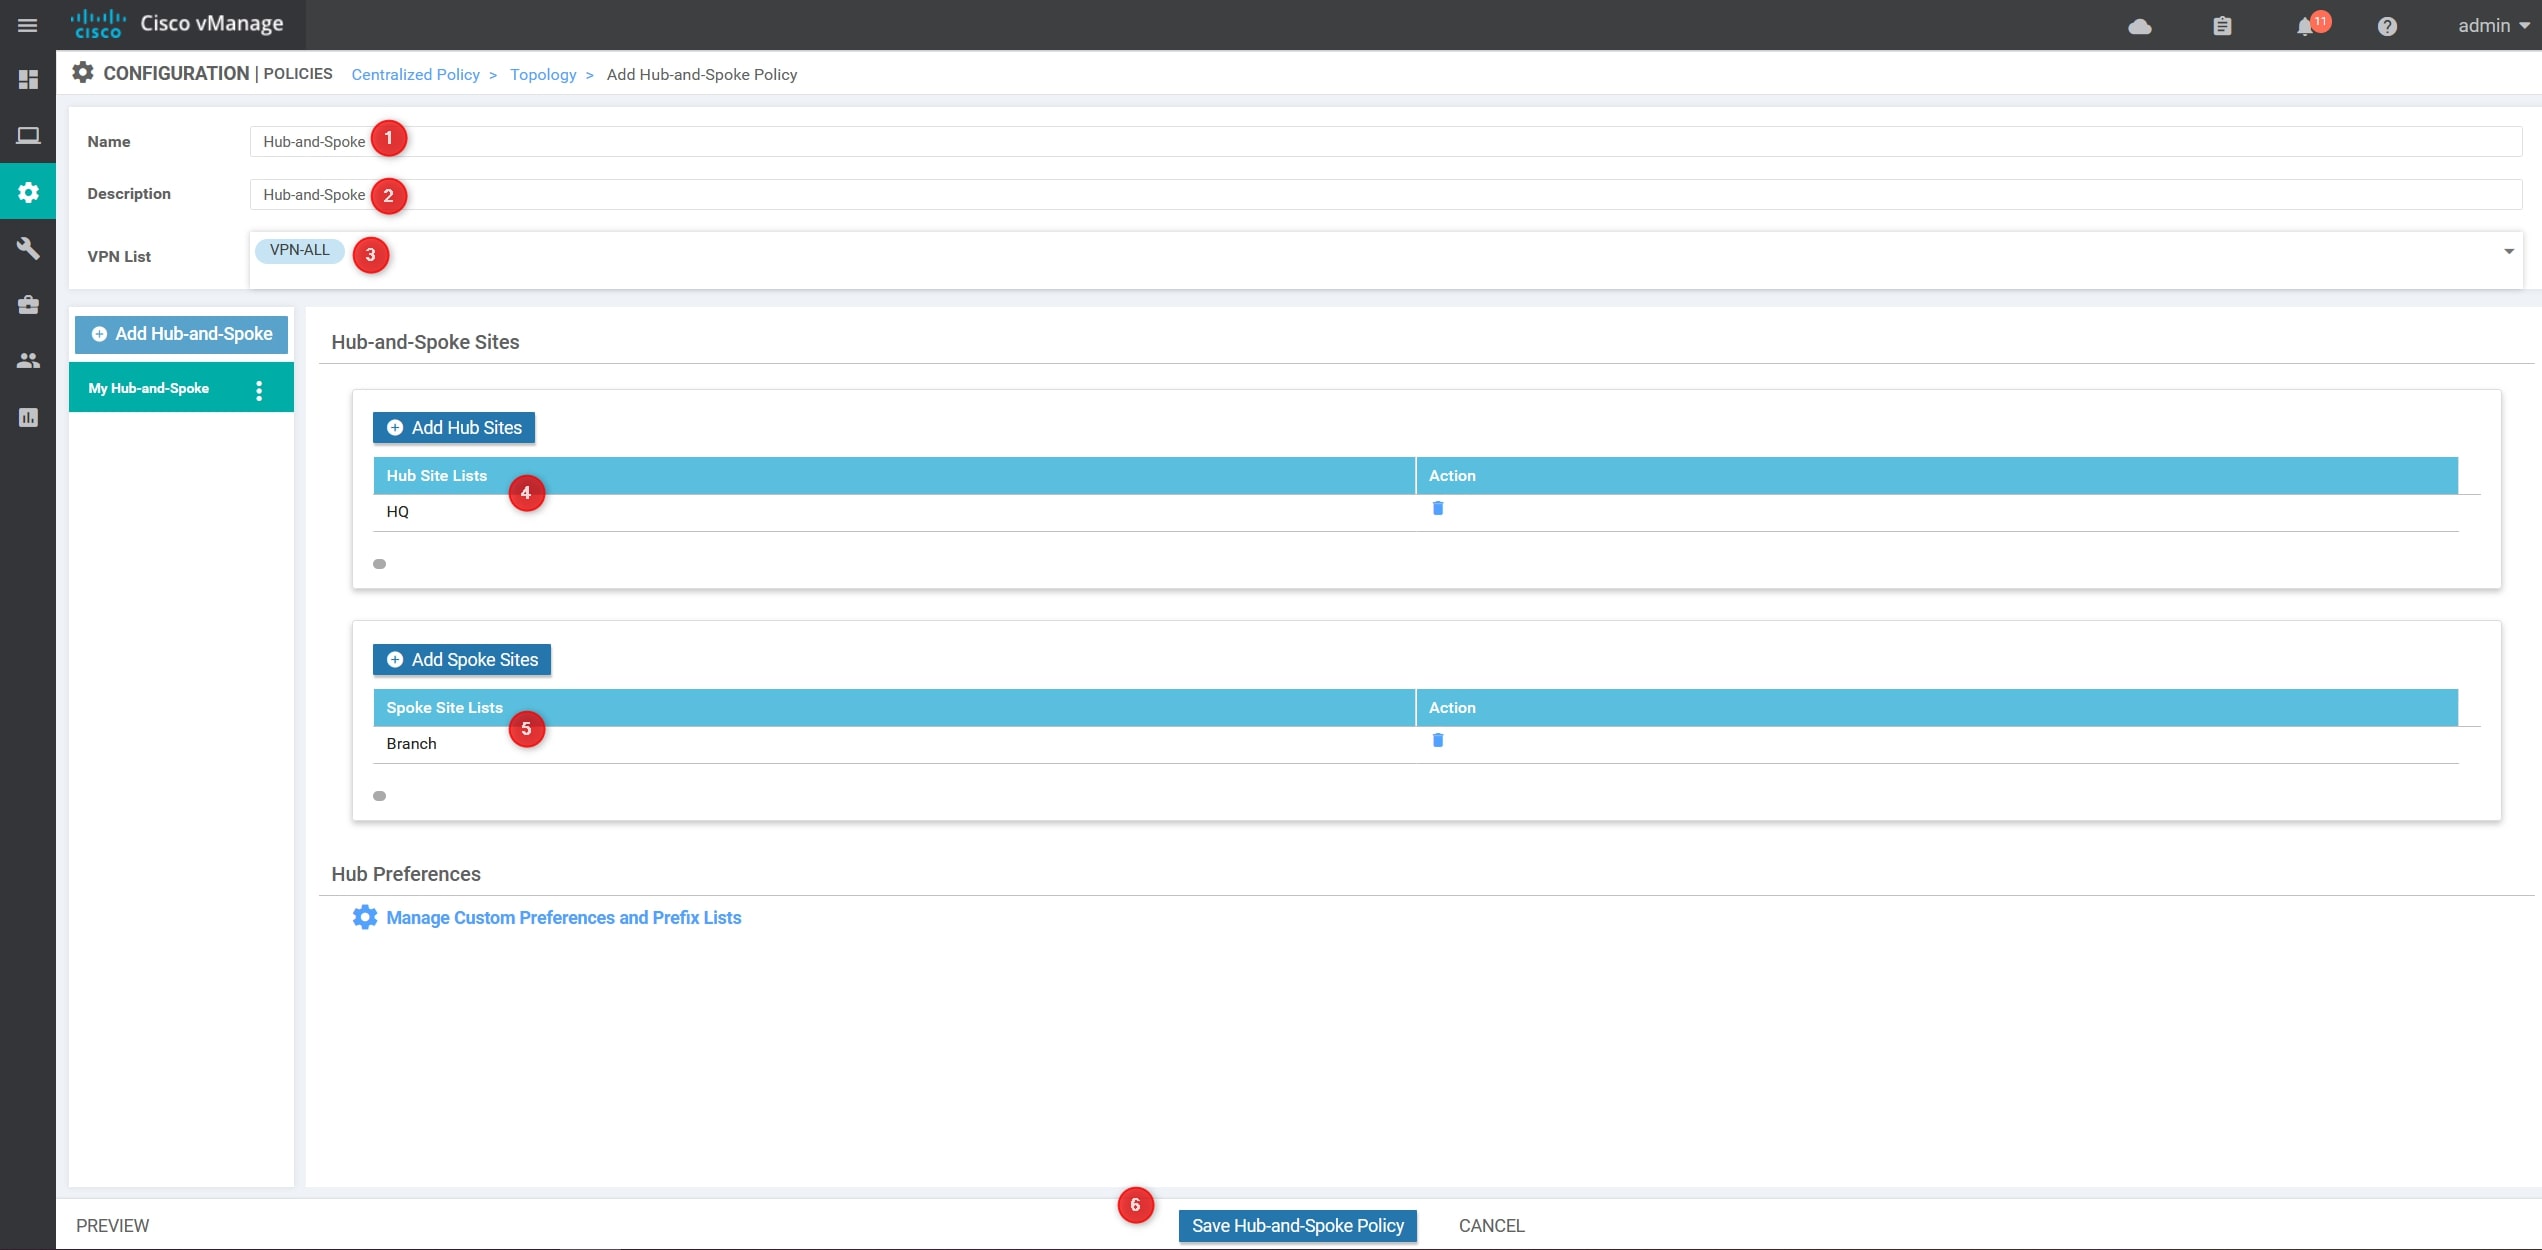Open the Maintenance briefcase sidebar icon
This screenshot has height=1250, width=2542.
tap(28, 305)
